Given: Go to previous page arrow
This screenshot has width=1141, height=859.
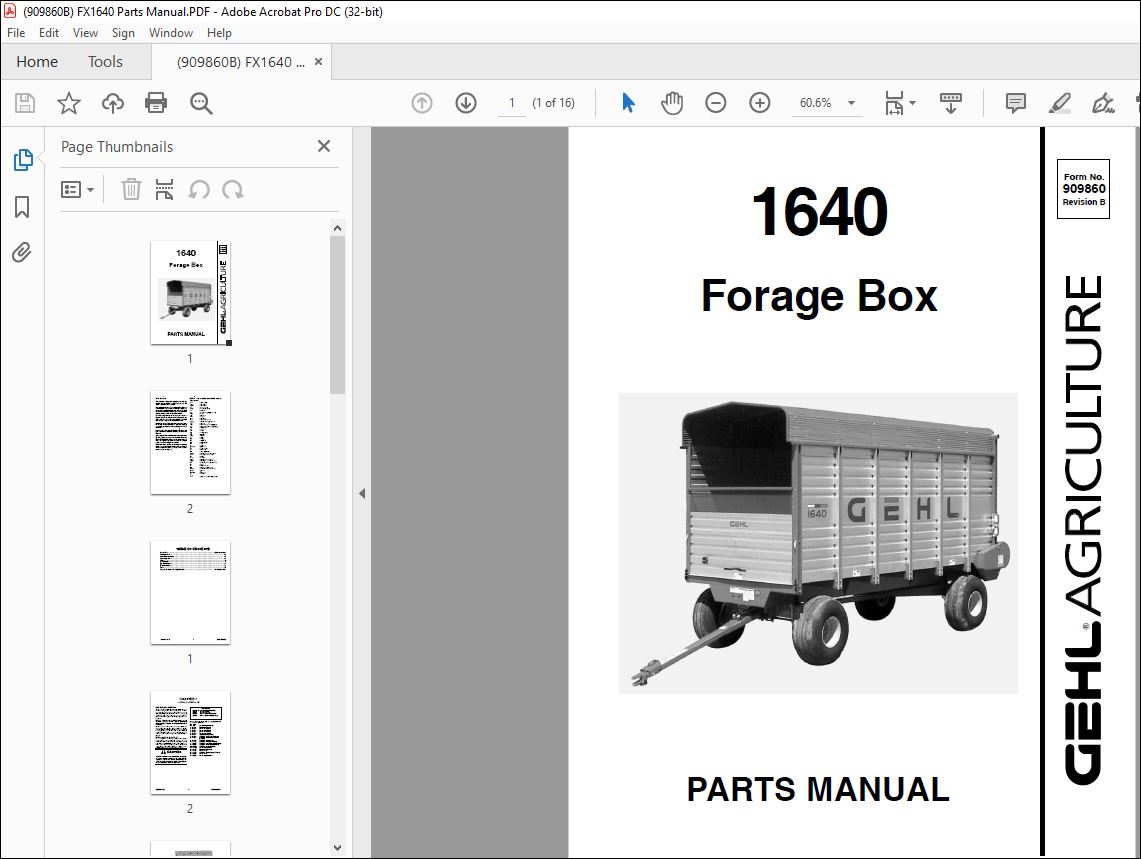Looking at the screenshot, I should click(422, 103).
